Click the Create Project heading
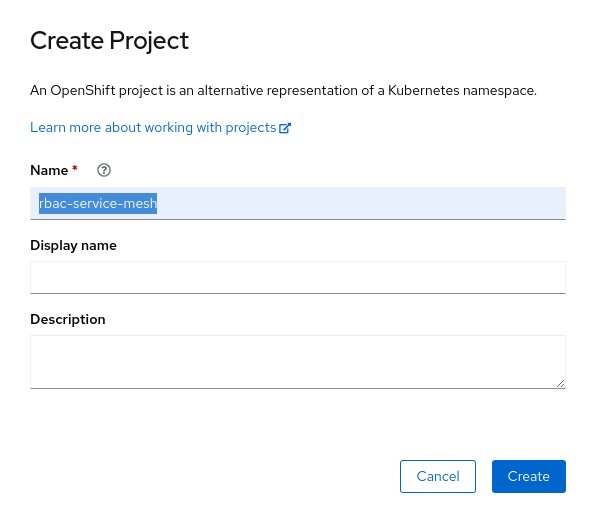Viewport: 595px width, 520px height. tap(109, 41)
